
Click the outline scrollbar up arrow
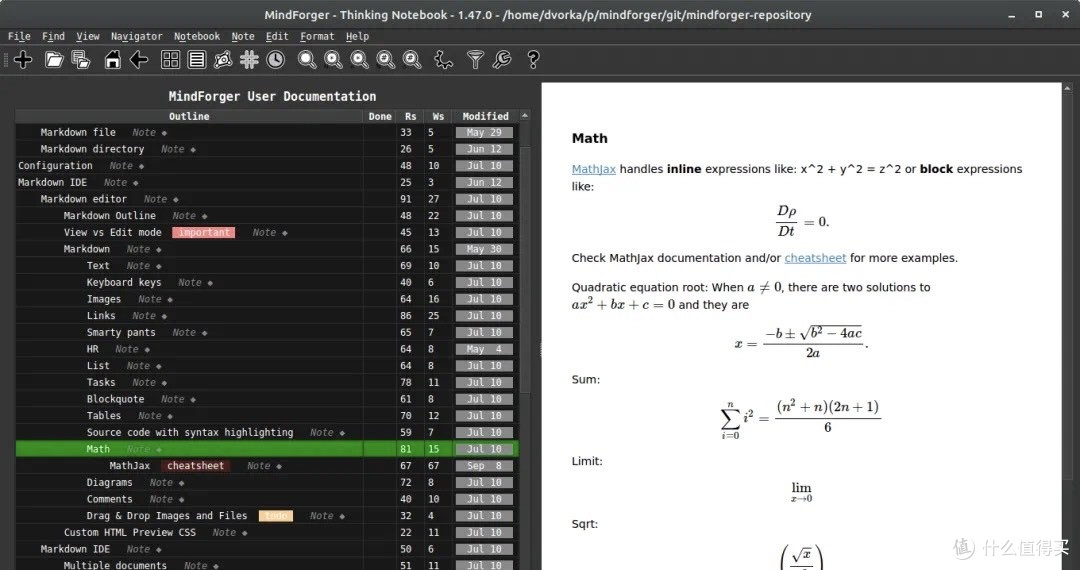(526, 116)
